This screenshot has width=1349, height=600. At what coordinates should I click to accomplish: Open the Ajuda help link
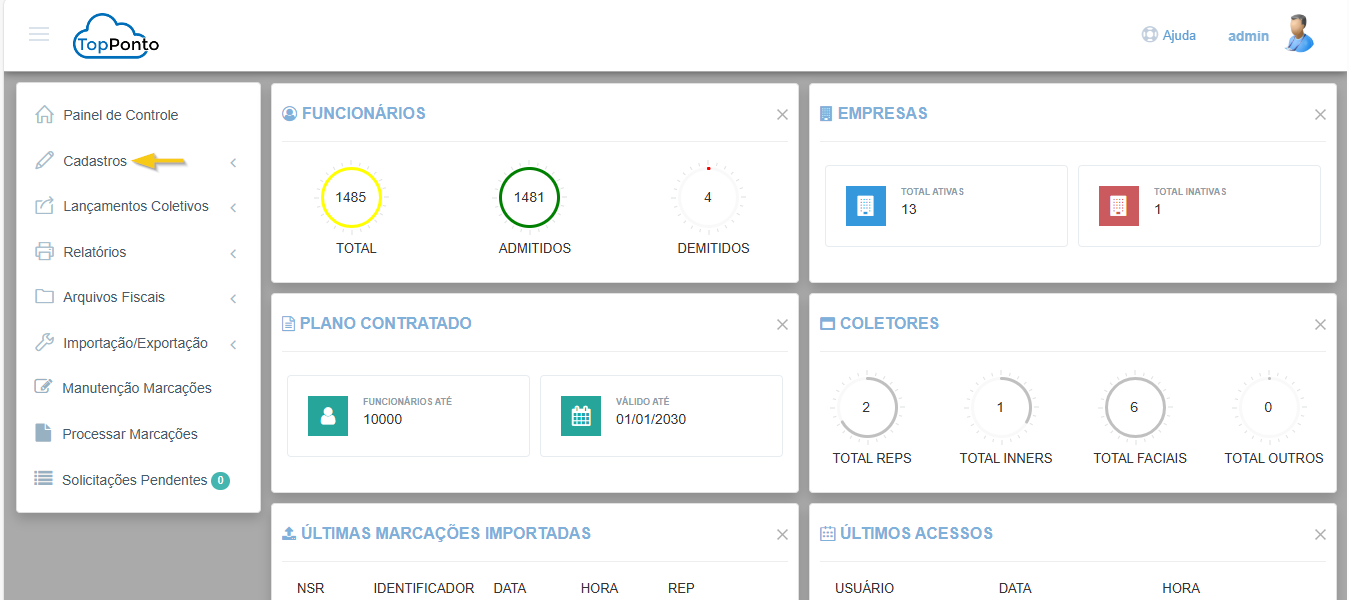(x=1169, y=35)
